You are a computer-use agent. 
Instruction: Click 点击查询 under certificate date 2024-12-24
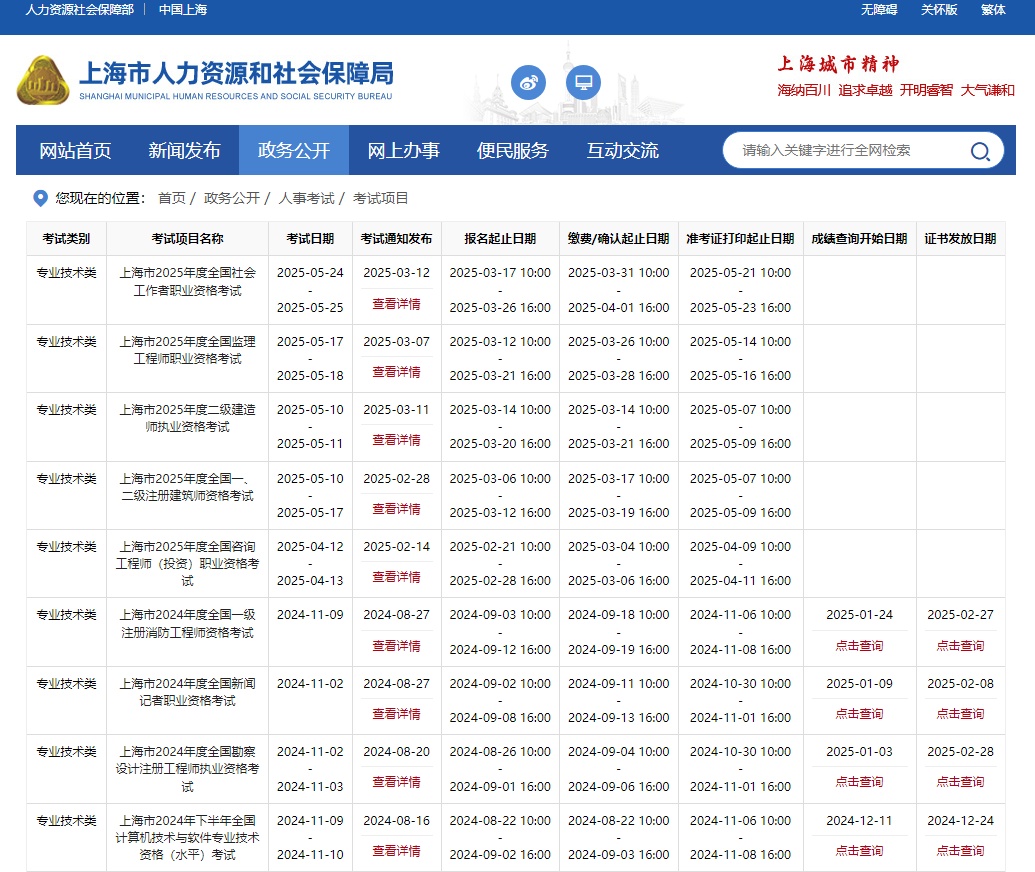pos(960,851)
